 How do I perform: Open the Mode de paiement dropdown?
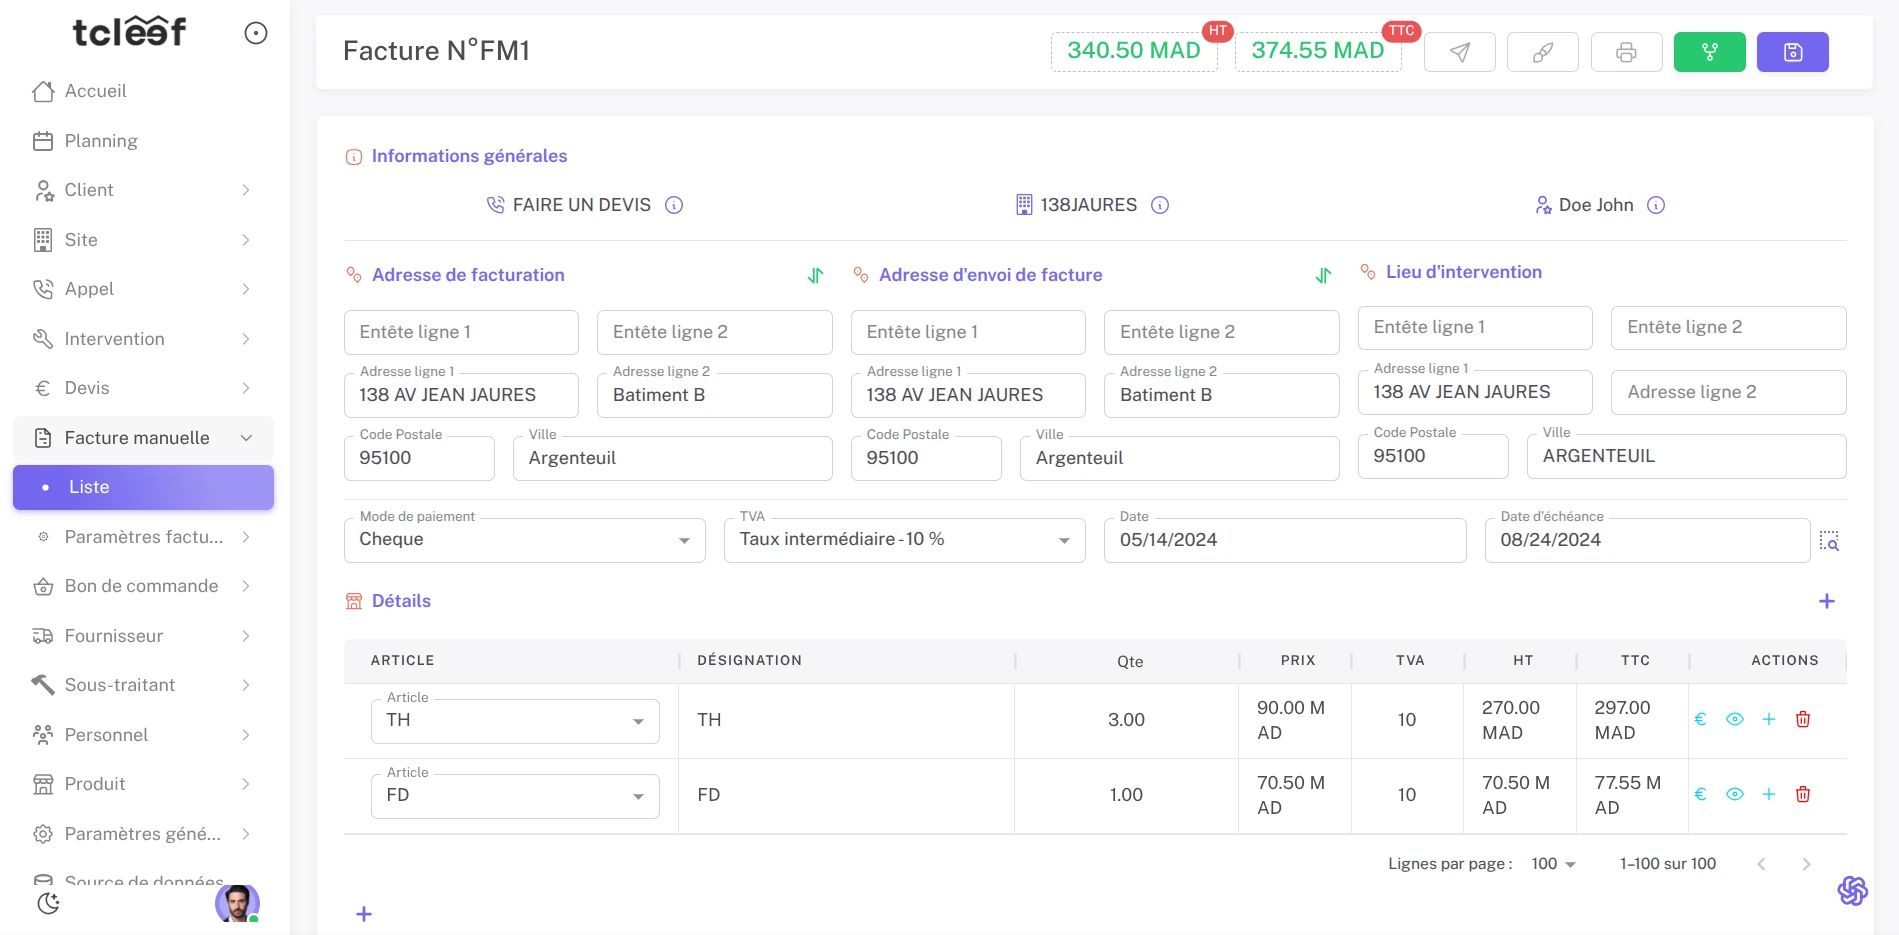pyautogui.click(x=524, y=540)
